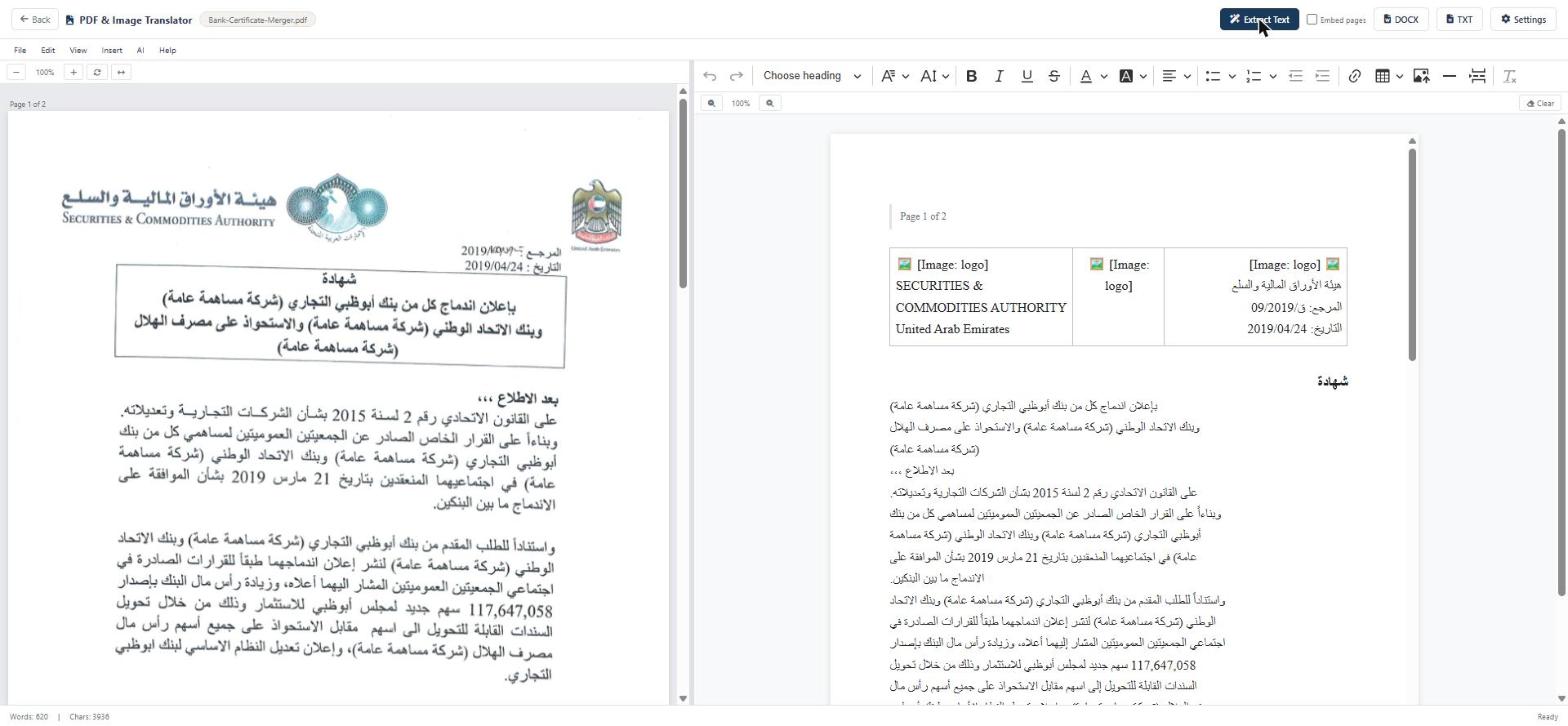Zoom out the PDF preview with minus button

(16, 72)
